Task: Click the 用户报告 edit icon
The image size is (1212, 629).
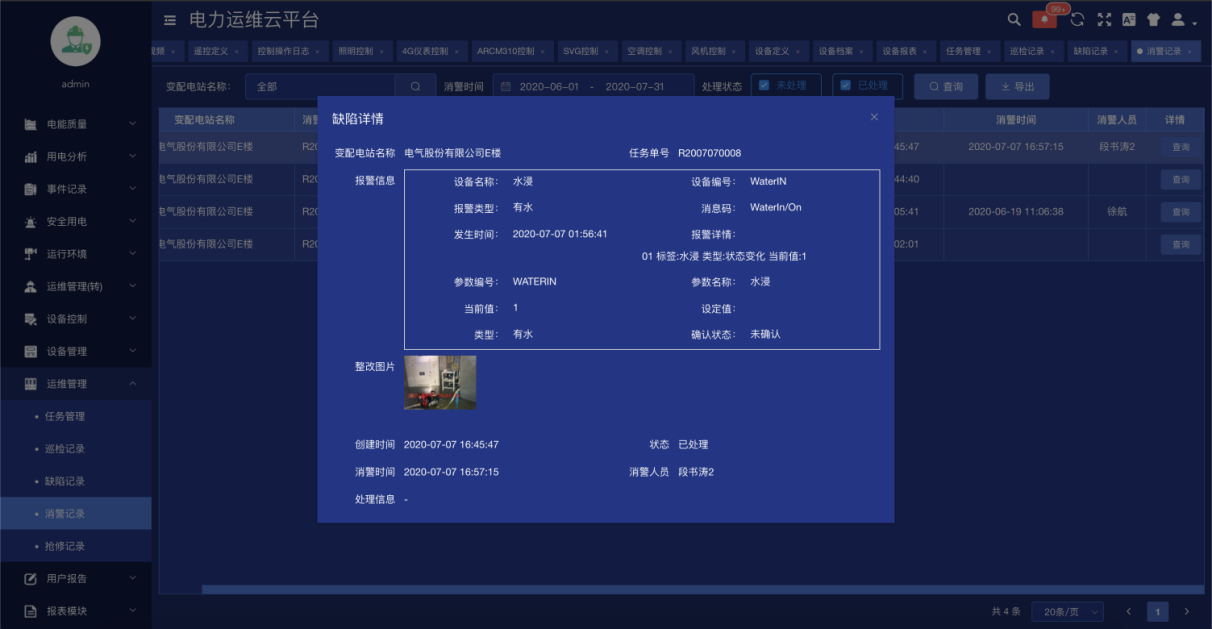Action: 30,578
